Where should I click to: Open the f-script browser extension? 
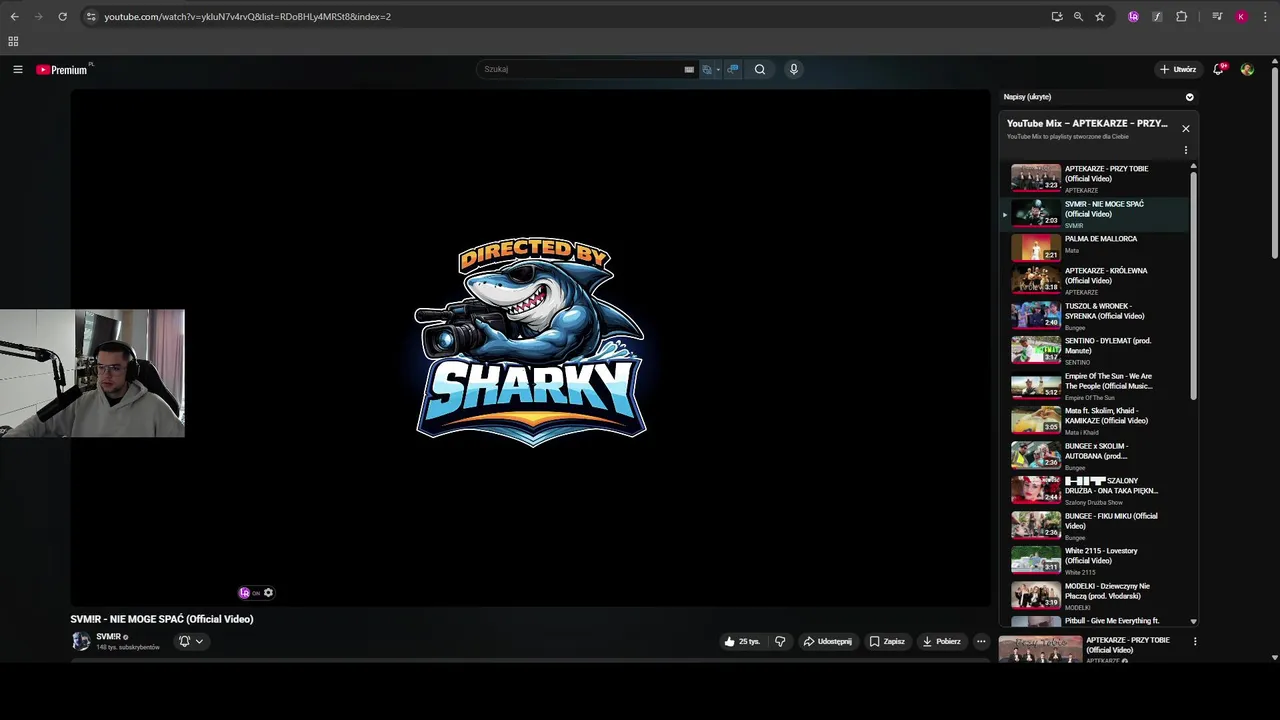(1157, 16)
